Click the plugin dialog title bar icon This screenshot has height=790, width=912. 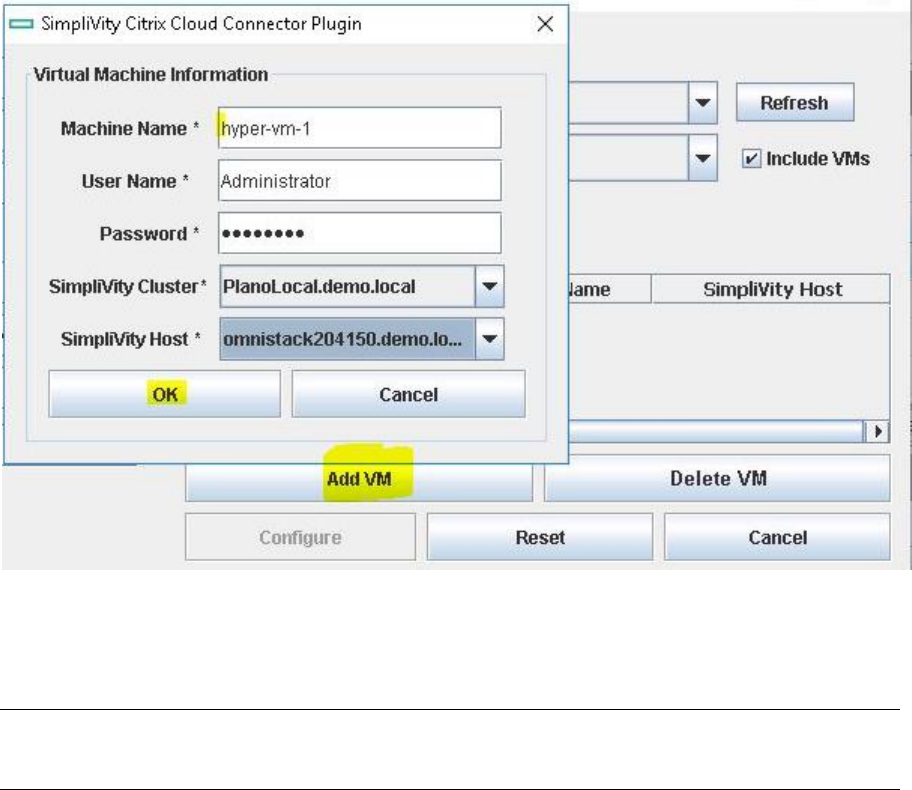22,24
